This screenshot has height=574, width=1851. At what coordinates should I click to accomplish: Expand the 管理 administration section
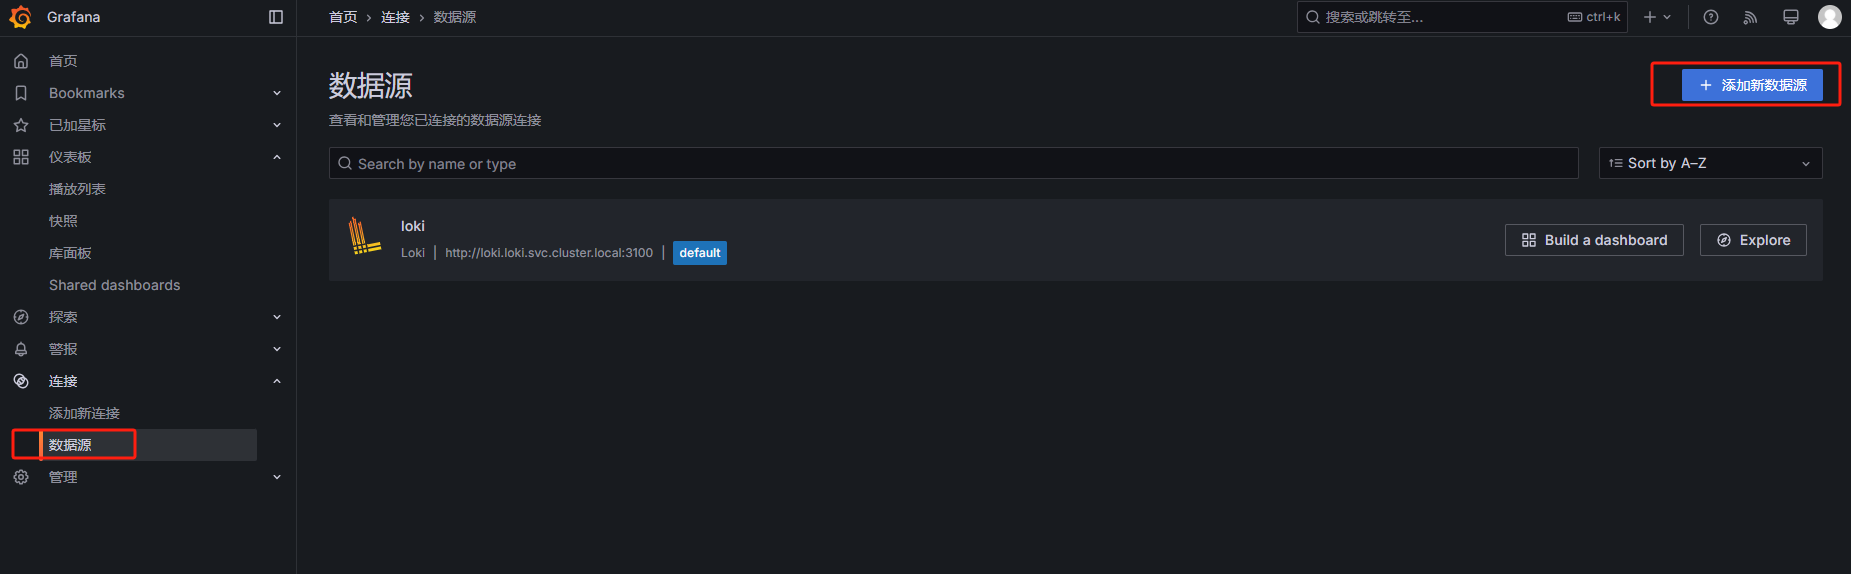[x=277, y=477]
